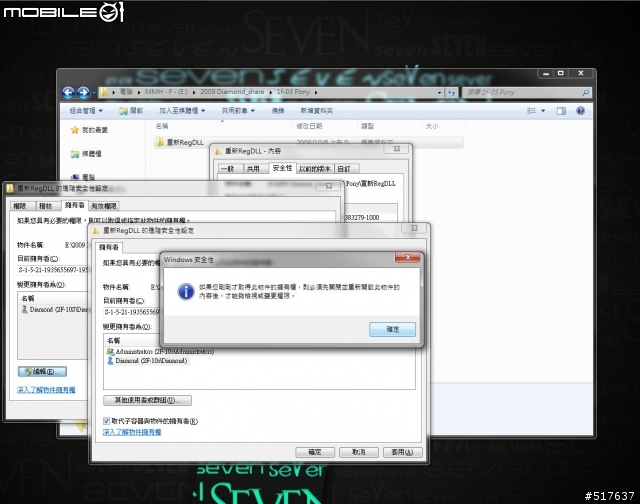Open 深入了解物件擁有權 link in the front owner dialog

[x=132, y=432]
